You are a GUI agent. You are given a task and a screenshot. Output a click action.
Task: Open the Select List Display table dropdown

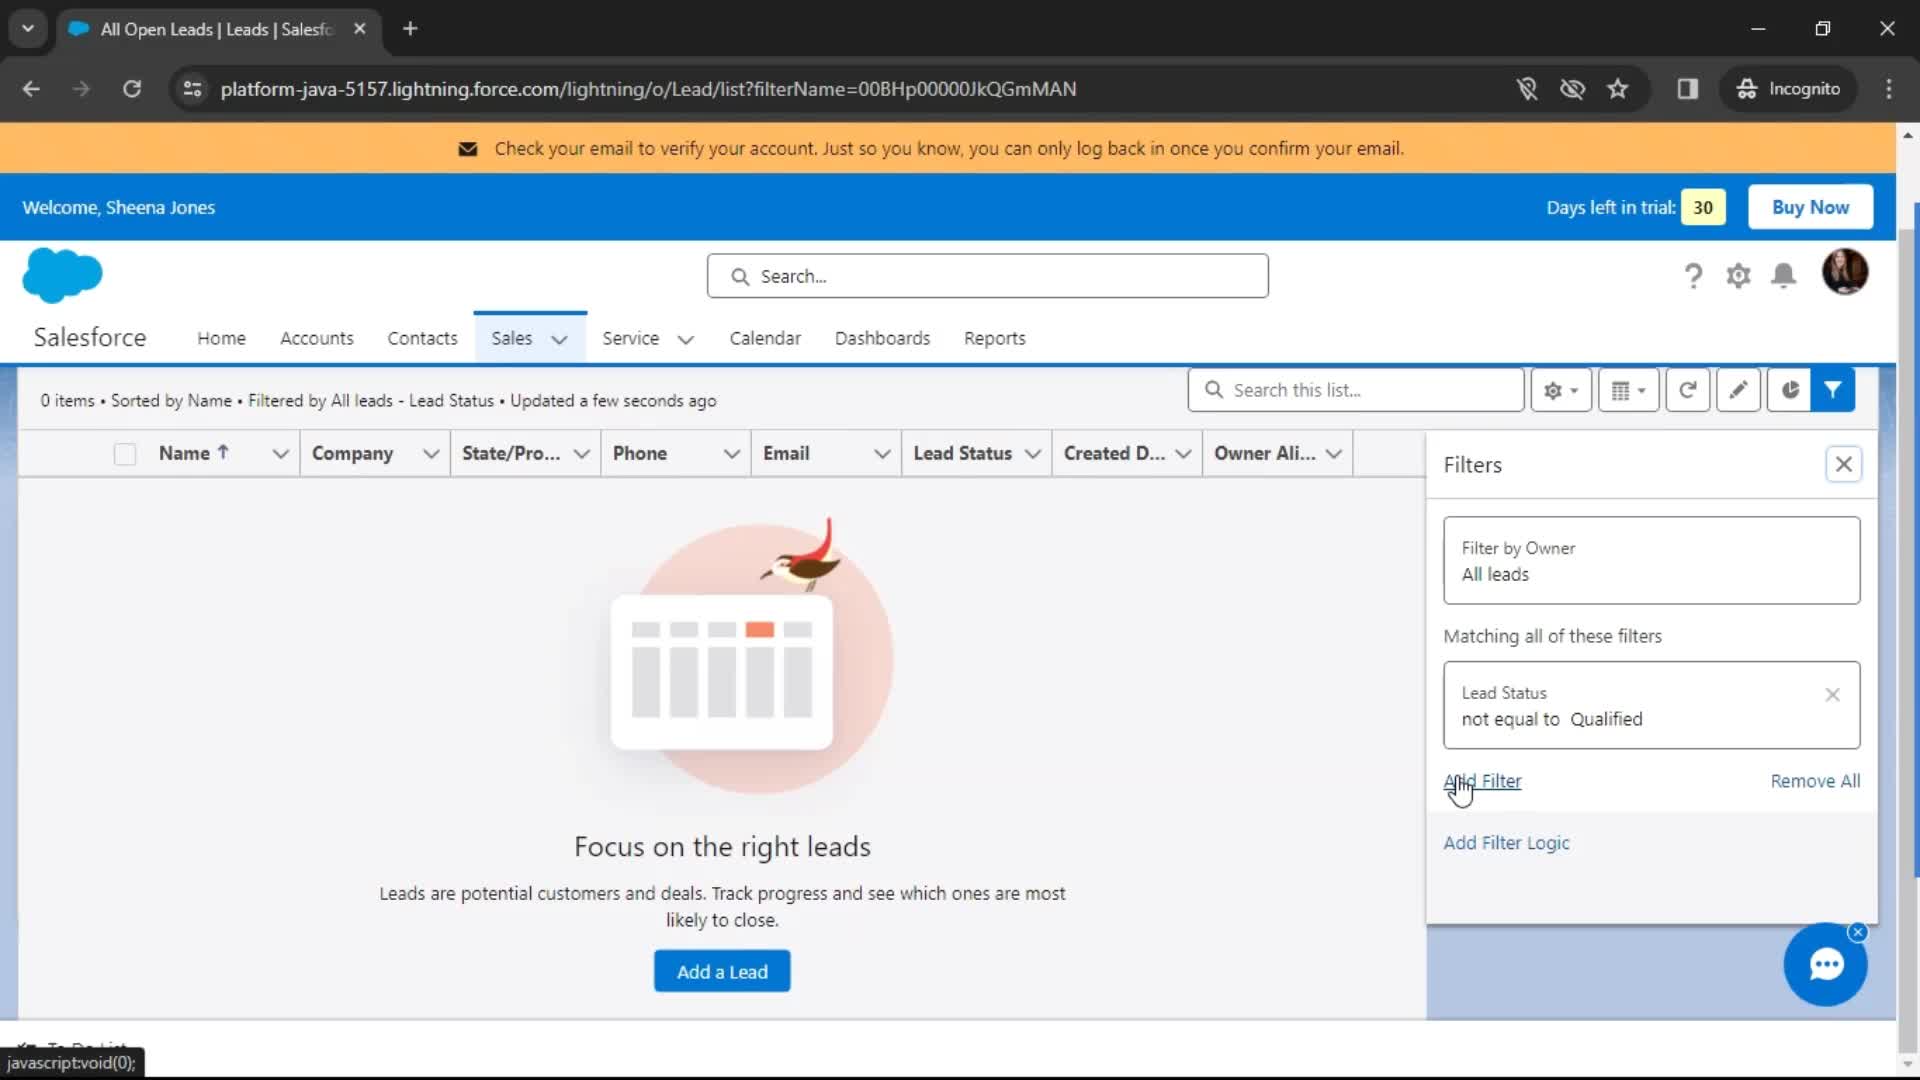click(1628, 390)
